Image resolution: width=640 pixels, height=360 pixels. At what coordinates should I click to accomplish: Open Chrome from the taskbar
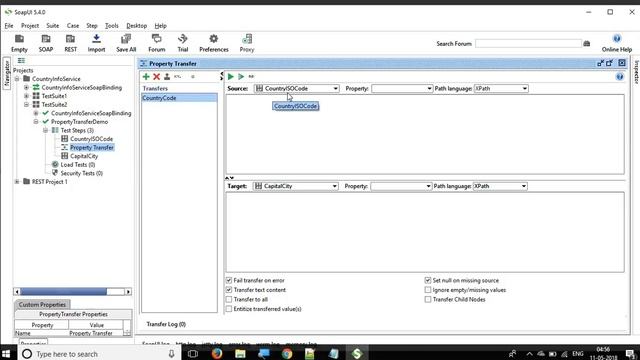287,353
